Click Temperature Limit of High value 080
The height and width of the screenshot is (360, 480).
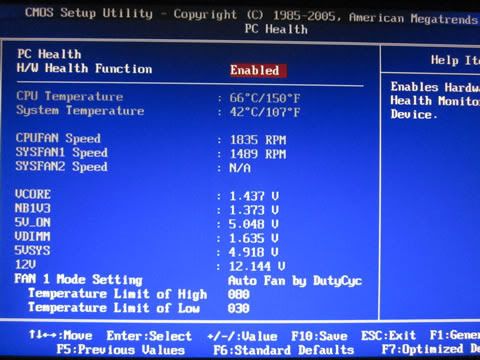(x=239, y=294)
